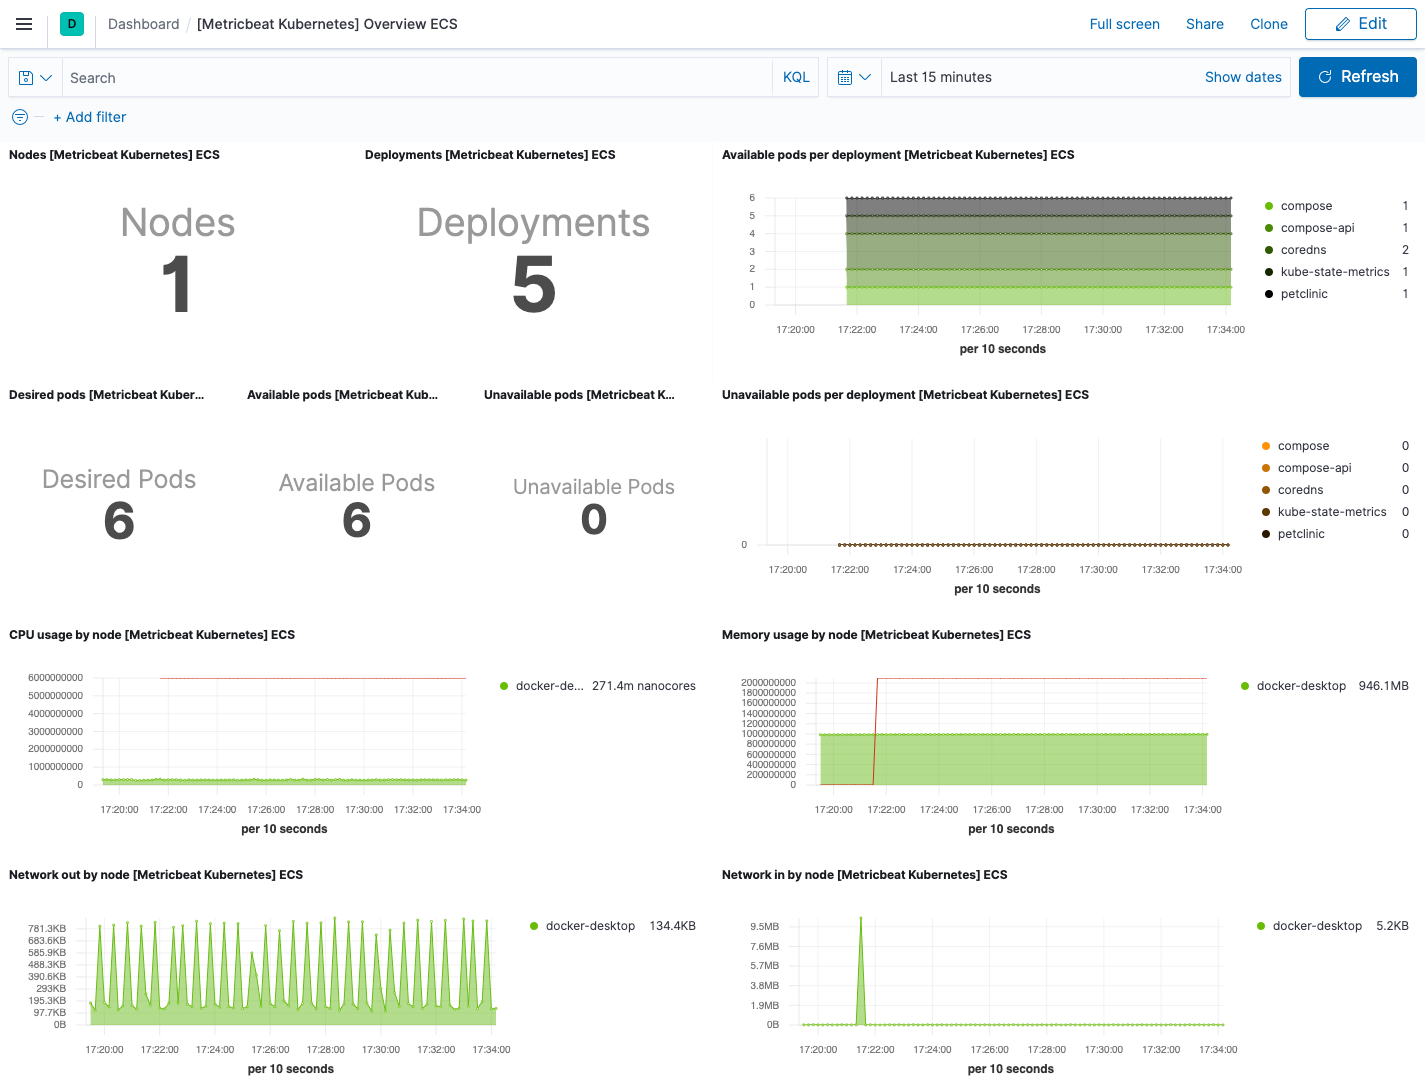Click the Clone button
Image resolution: width=1425 pixels, height=1091 pixels.
coord(1268,24)
